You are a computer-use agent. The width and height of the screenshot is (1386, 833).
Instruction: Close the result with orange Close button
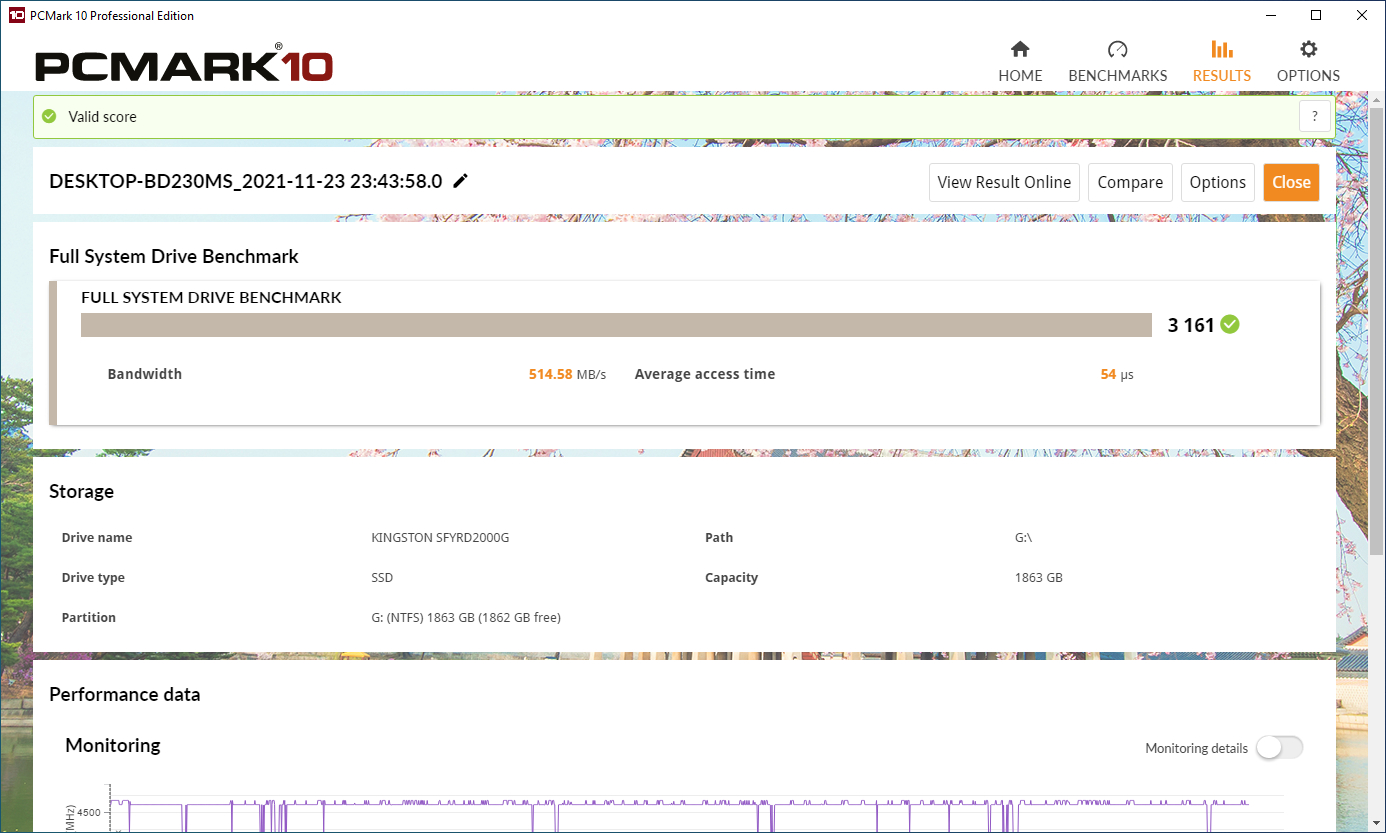point(1291,182)
